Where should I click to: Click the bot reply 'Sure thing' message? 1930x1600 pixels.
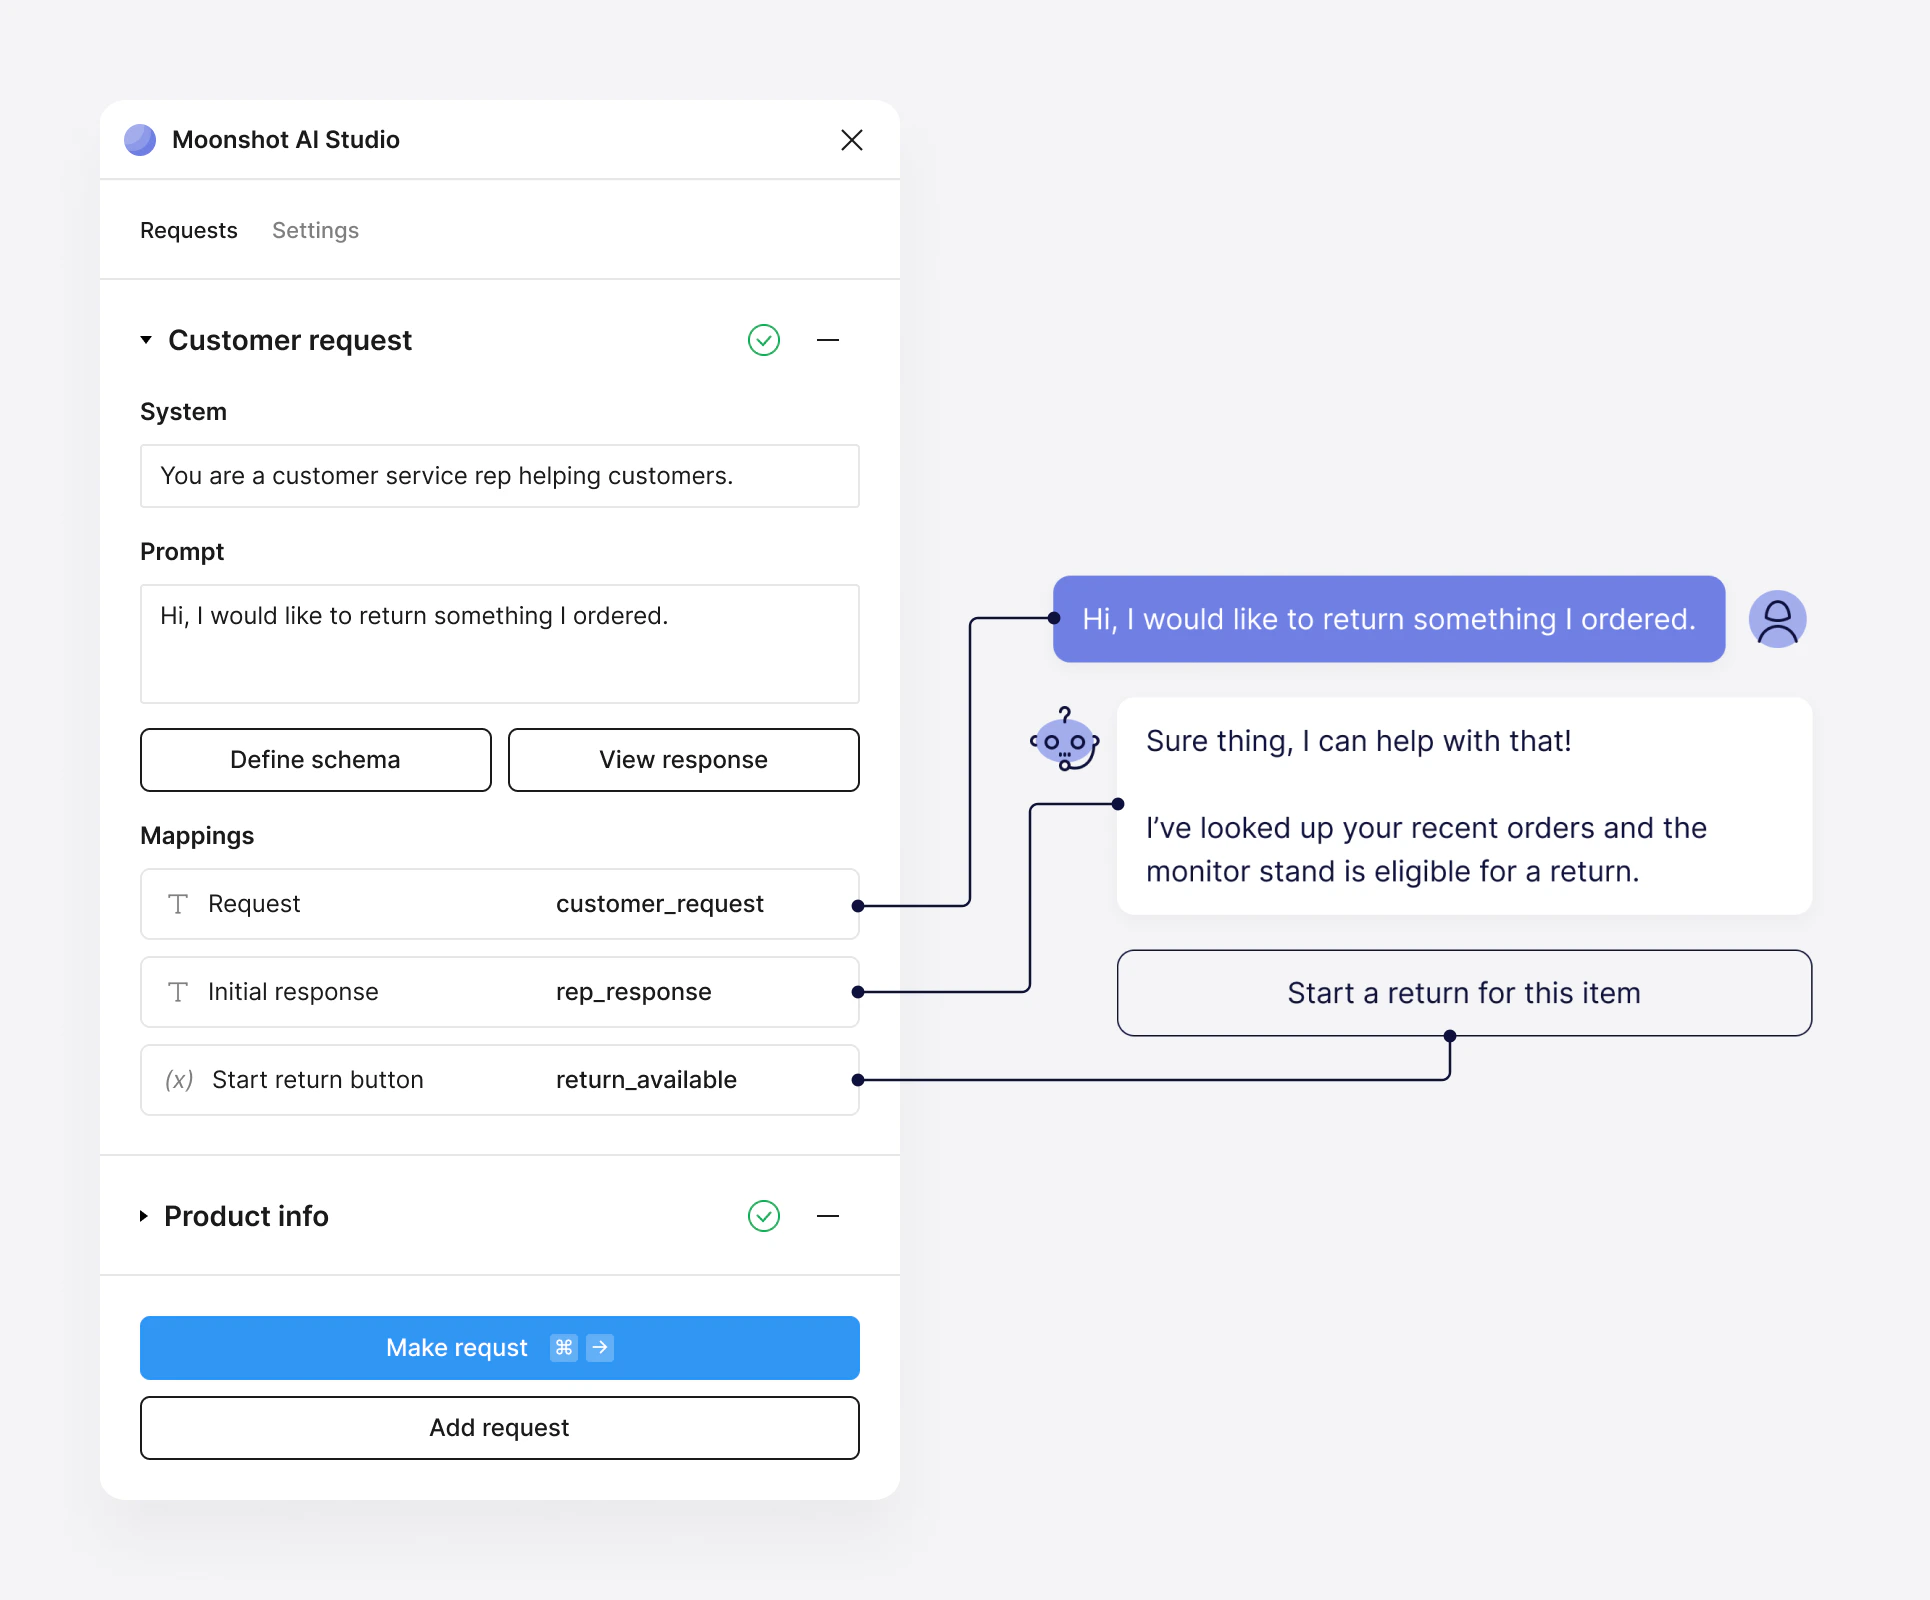[1464, 806]
